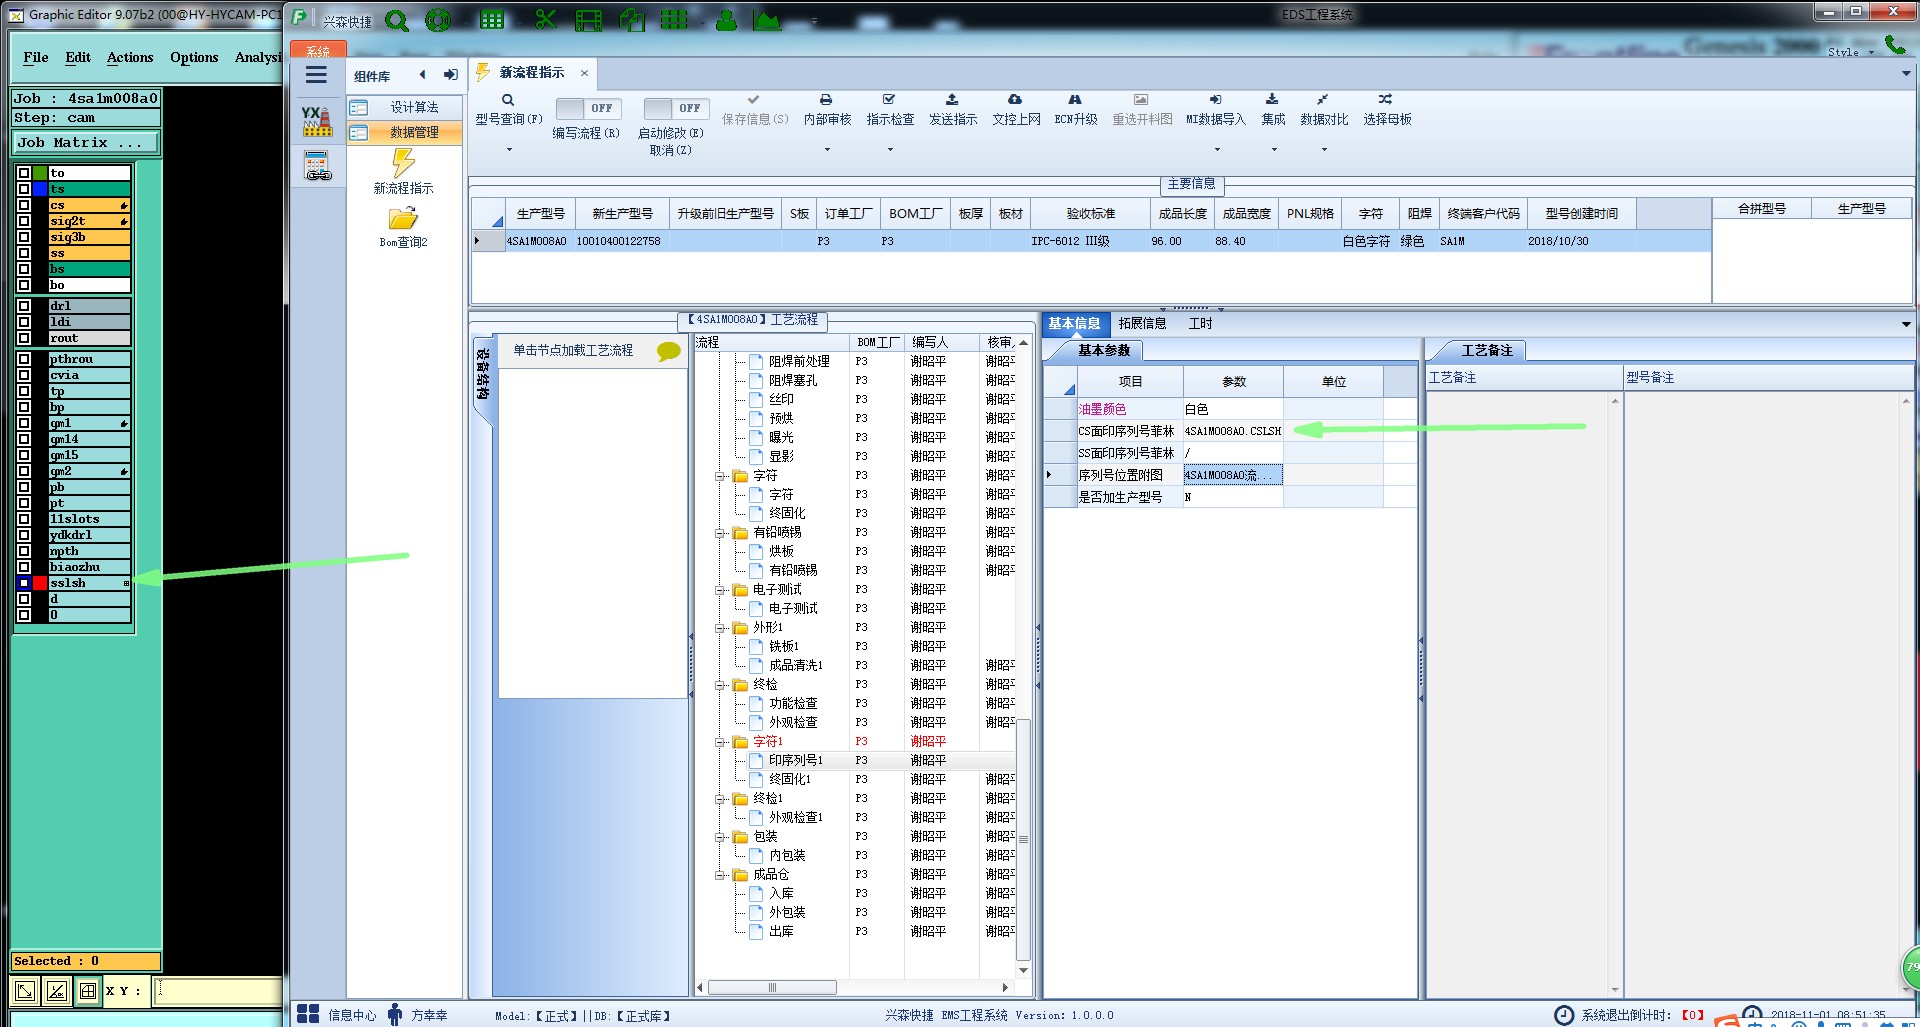Switch to the 拓展信息 tab

(x=1142, y=323)
